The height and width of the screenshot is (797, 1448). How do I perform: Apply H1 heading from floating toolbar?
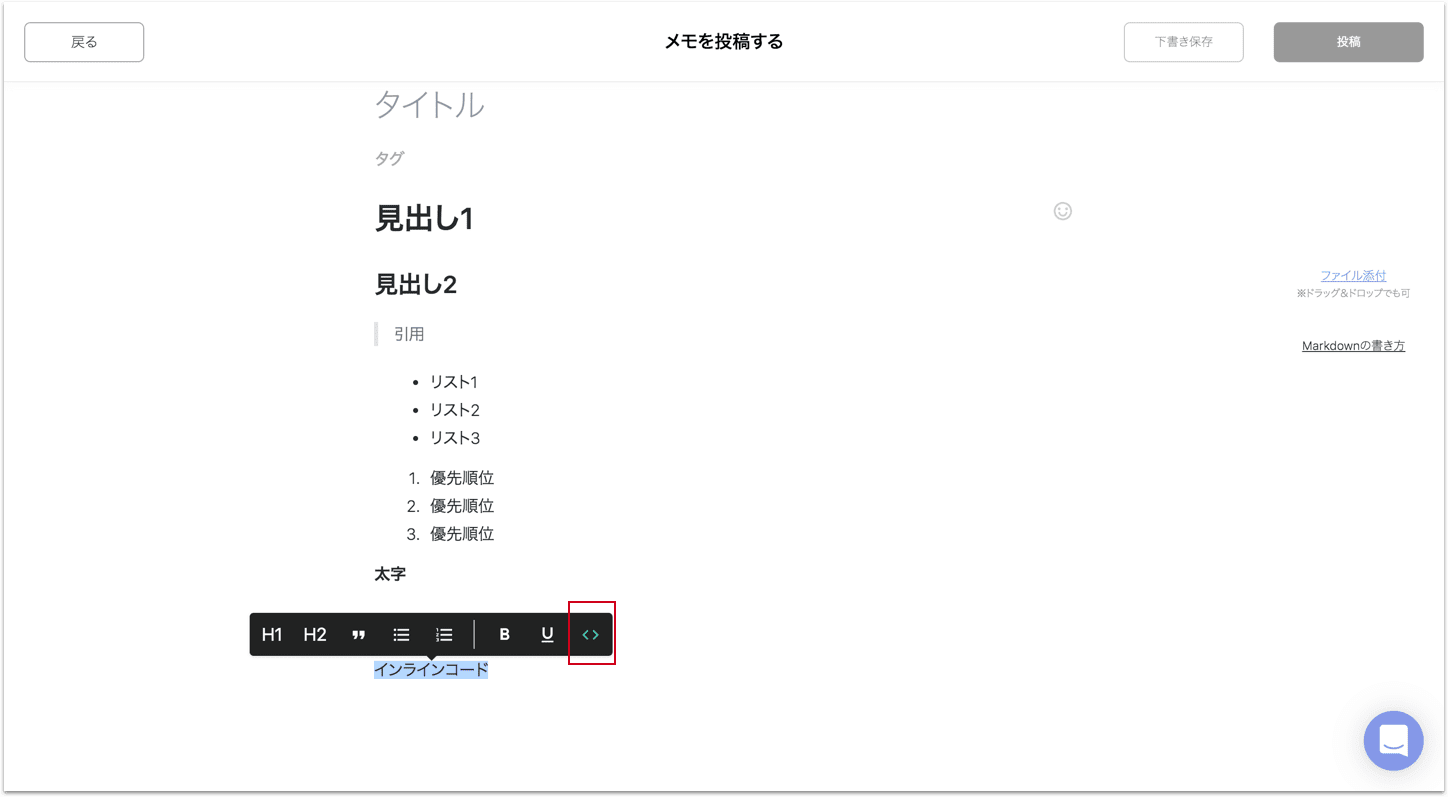(x=272, y=635)
